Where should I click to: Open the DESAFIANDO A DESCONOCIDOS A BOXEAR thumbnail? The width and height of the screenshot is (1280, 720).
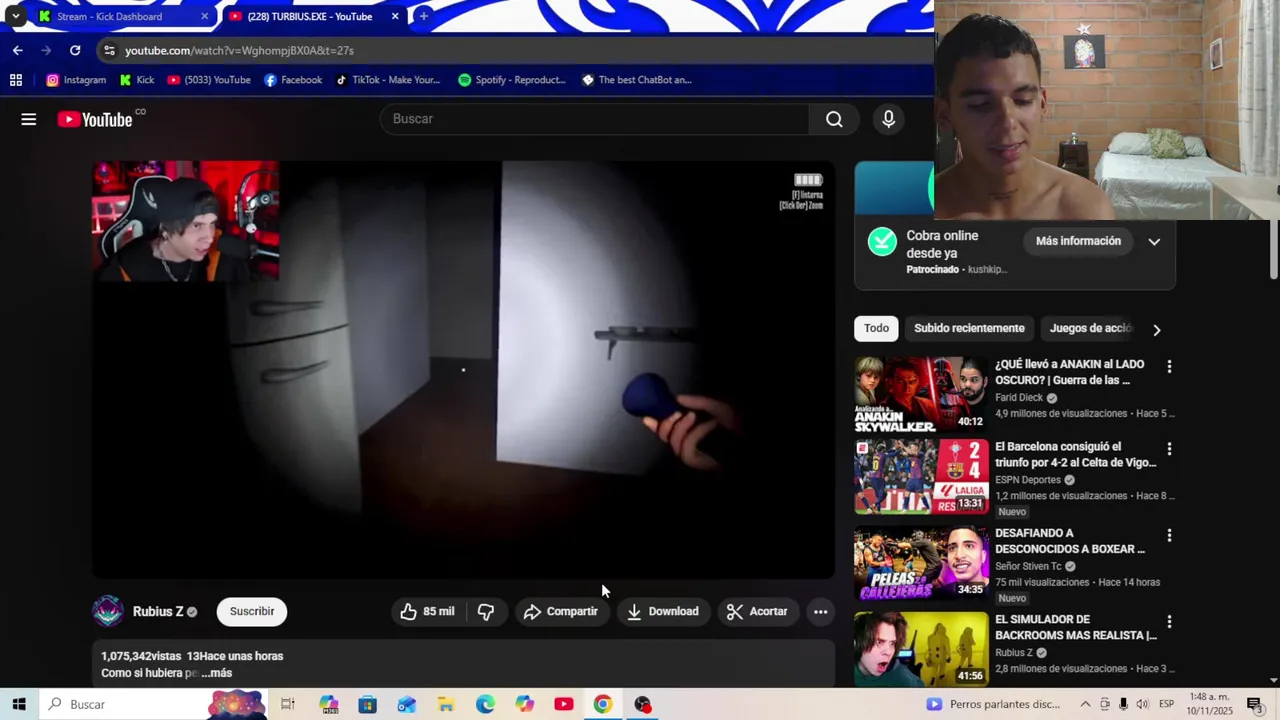coord(921,562)
